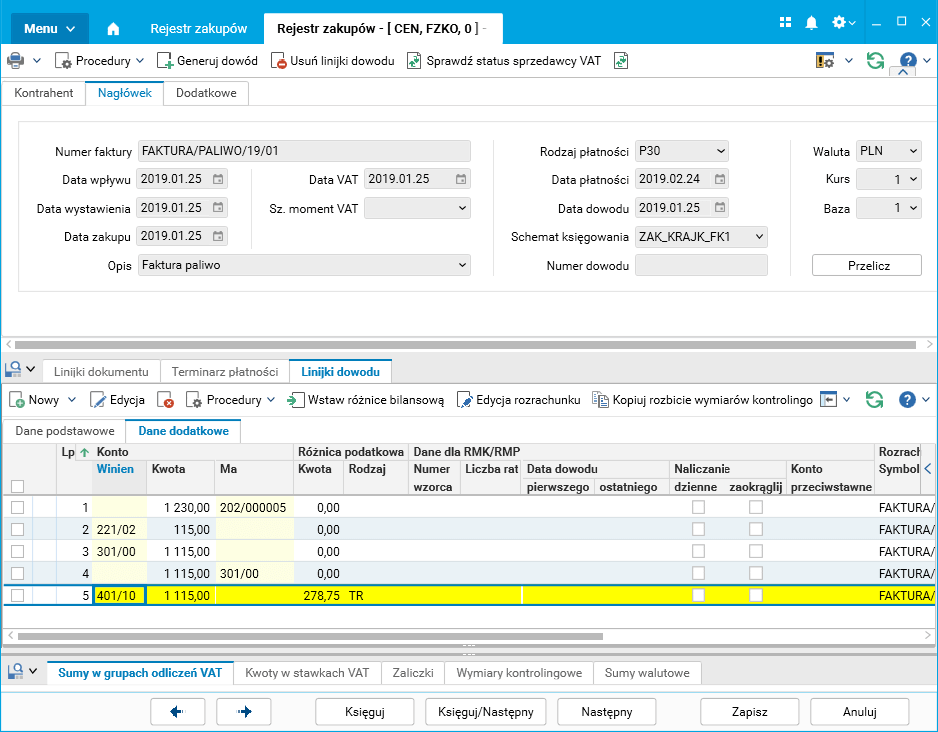Click the notification bell icon
This screenshot has height=732, width=938.
coord(812,22)
